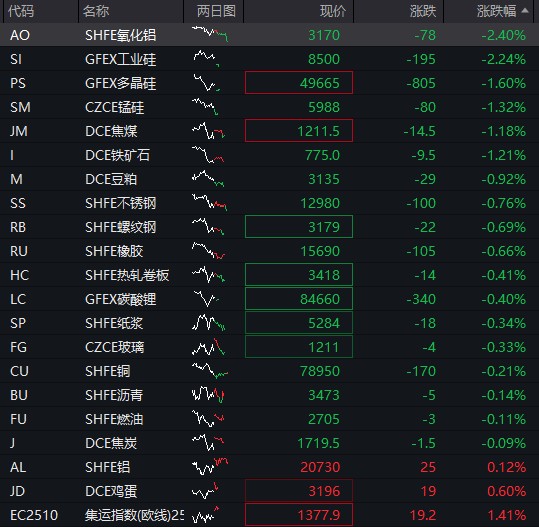Screen dimensions: 539x527
Task: Select the PS price cell 49665
Action: click(x=299, y=83)
